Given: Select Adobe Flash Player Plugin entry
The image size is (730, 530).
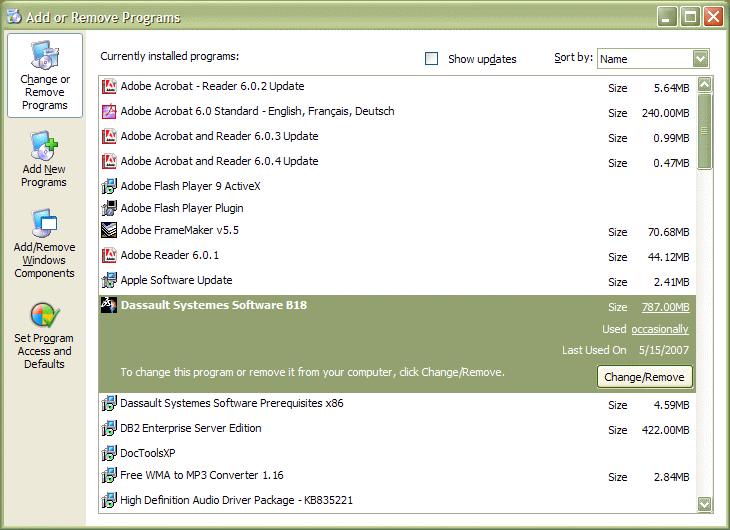Looking at the screenshot, I should tap(397, 208).
